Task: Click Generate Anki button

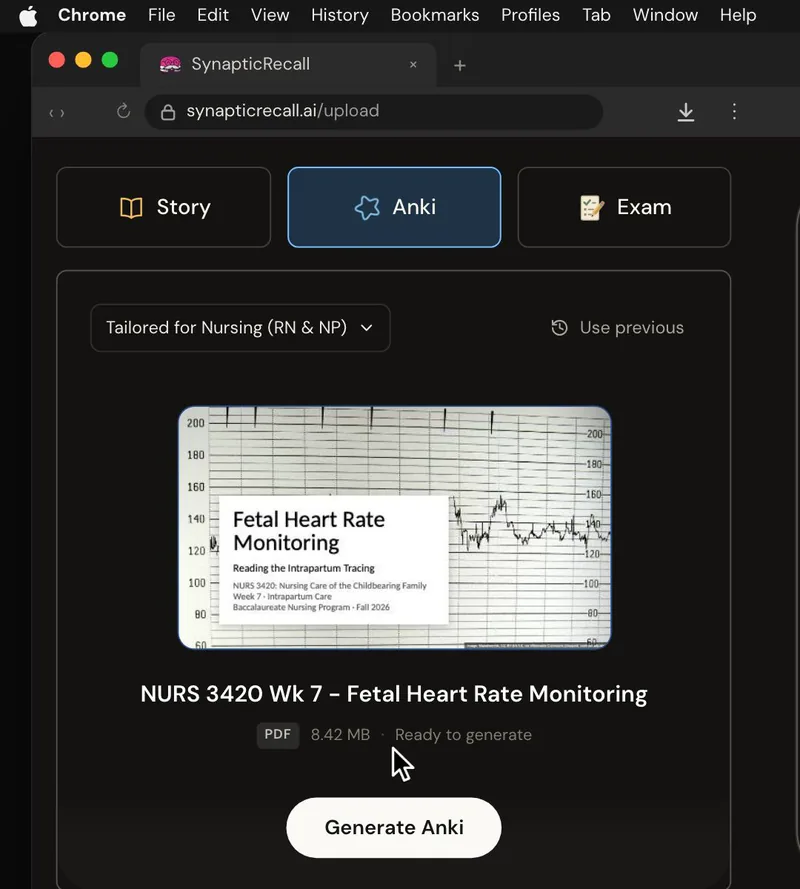Action: (394, 827)
